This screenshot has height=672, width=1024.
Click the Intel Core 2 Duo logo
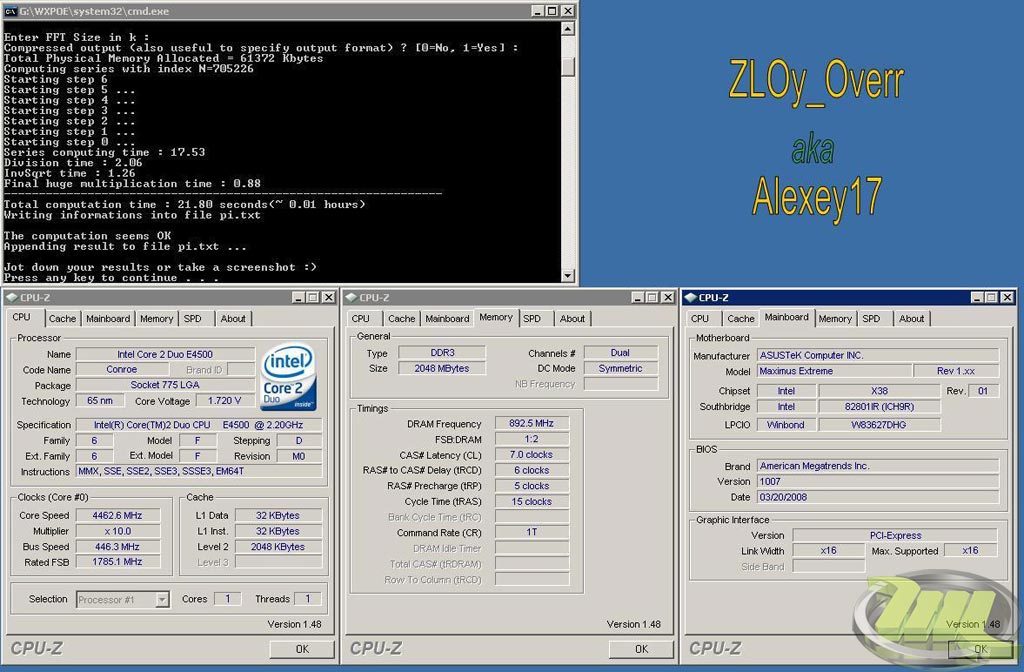pyautogui.click(x=288, y=377)
